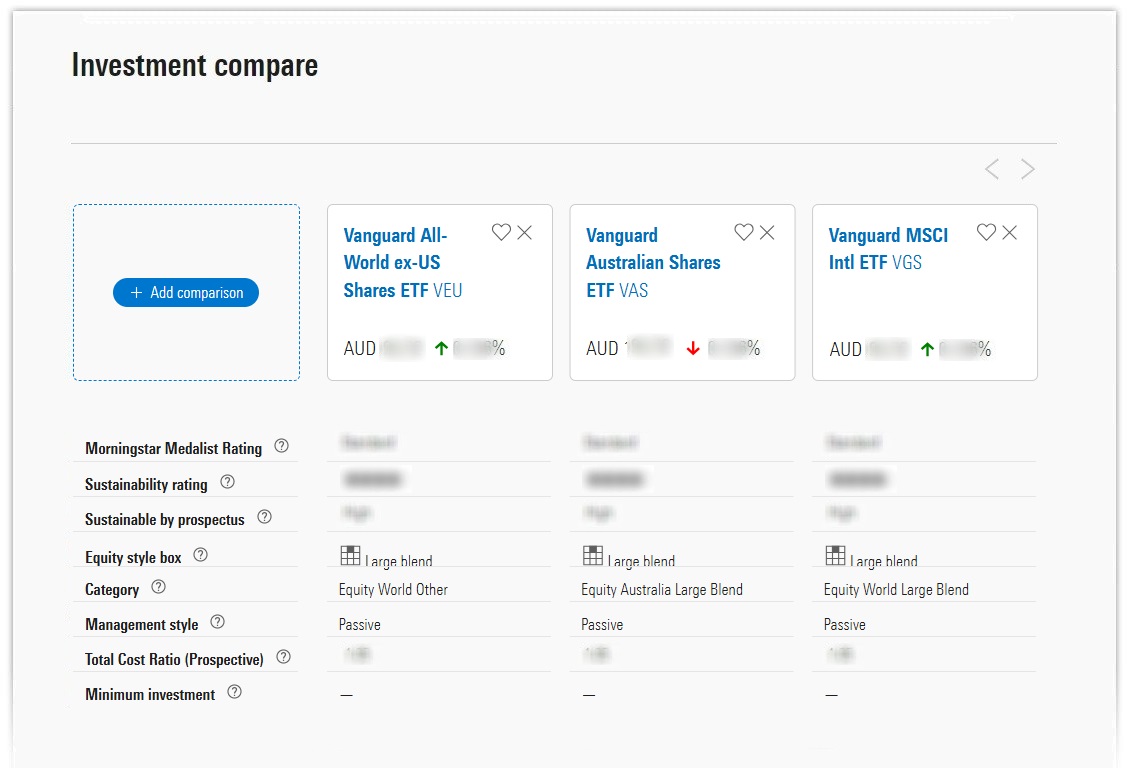Go to previous comparison cards with left chevron
The height and width of the screenshot is (768, 1130).
pyautogui.click(x=992, y=169)
